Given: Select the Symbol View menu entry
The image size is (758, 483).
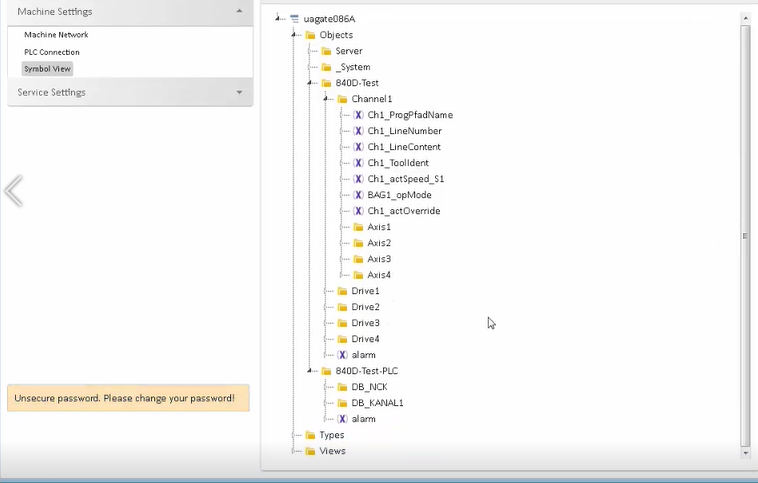Looking at the screenshot, I should [x=47, y=69].
